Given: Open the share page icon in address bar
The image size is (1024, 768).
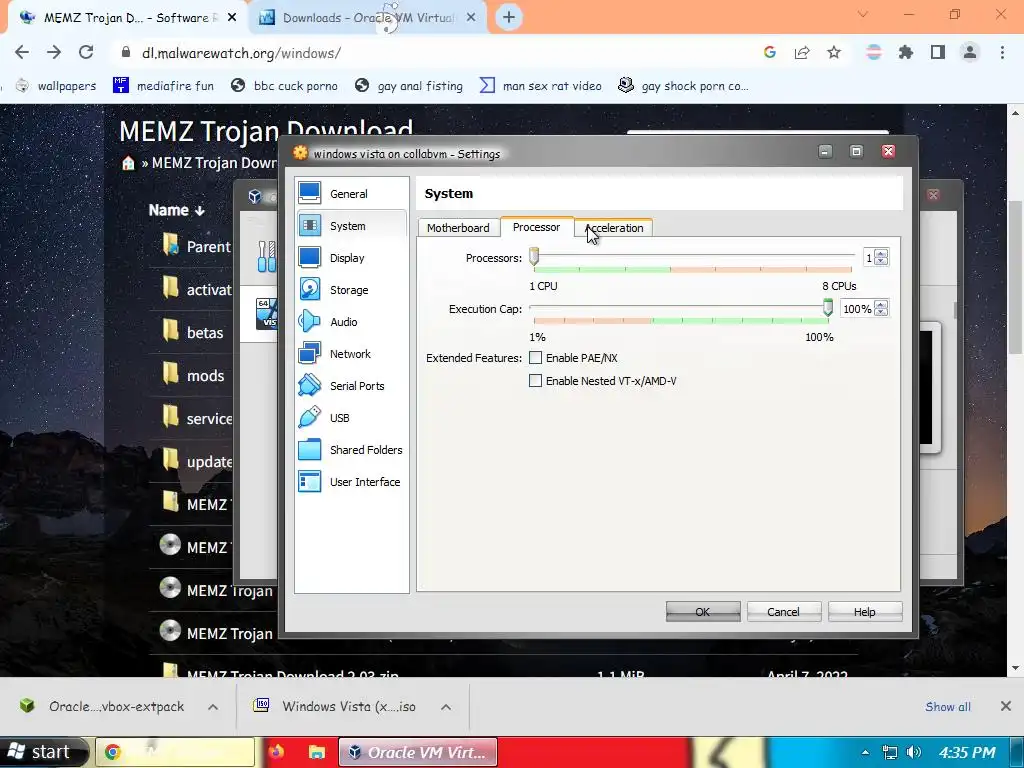Looking at the screenshot, I should [802, 52].
